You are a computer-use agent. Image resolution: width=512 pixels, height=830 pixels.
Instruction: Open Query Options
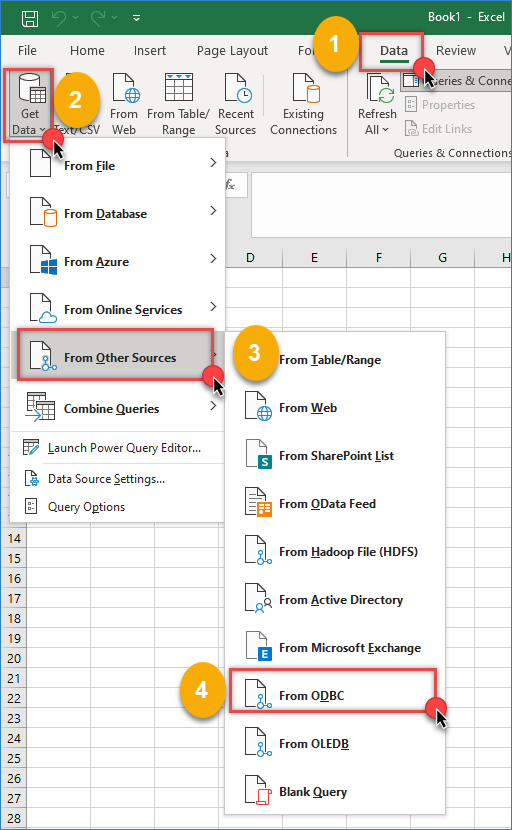coord(118,507)
